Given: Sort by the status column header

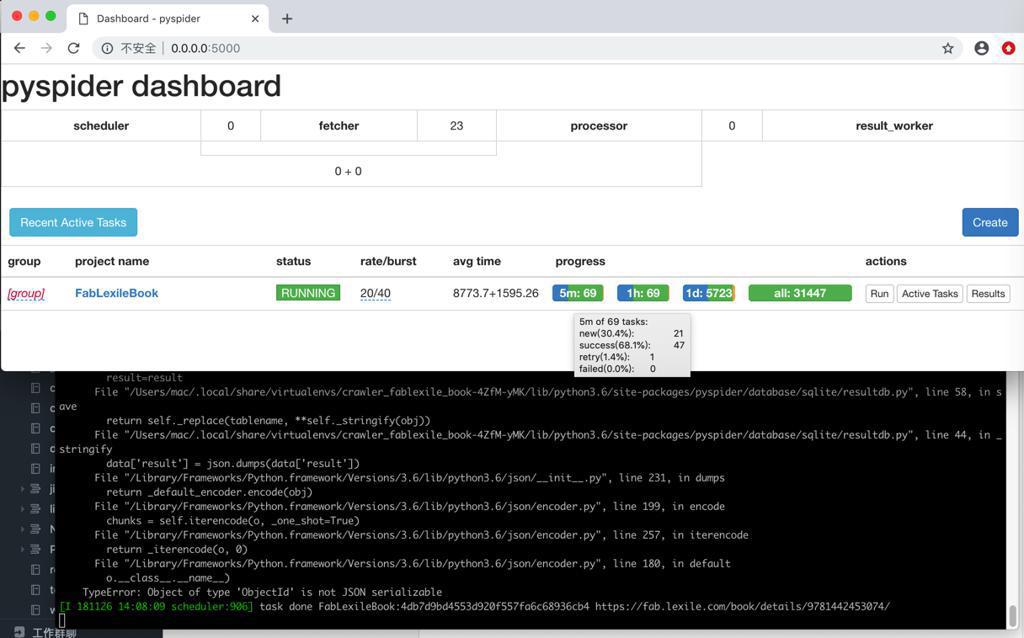Looking at the screenshot, I should [293, 261].
